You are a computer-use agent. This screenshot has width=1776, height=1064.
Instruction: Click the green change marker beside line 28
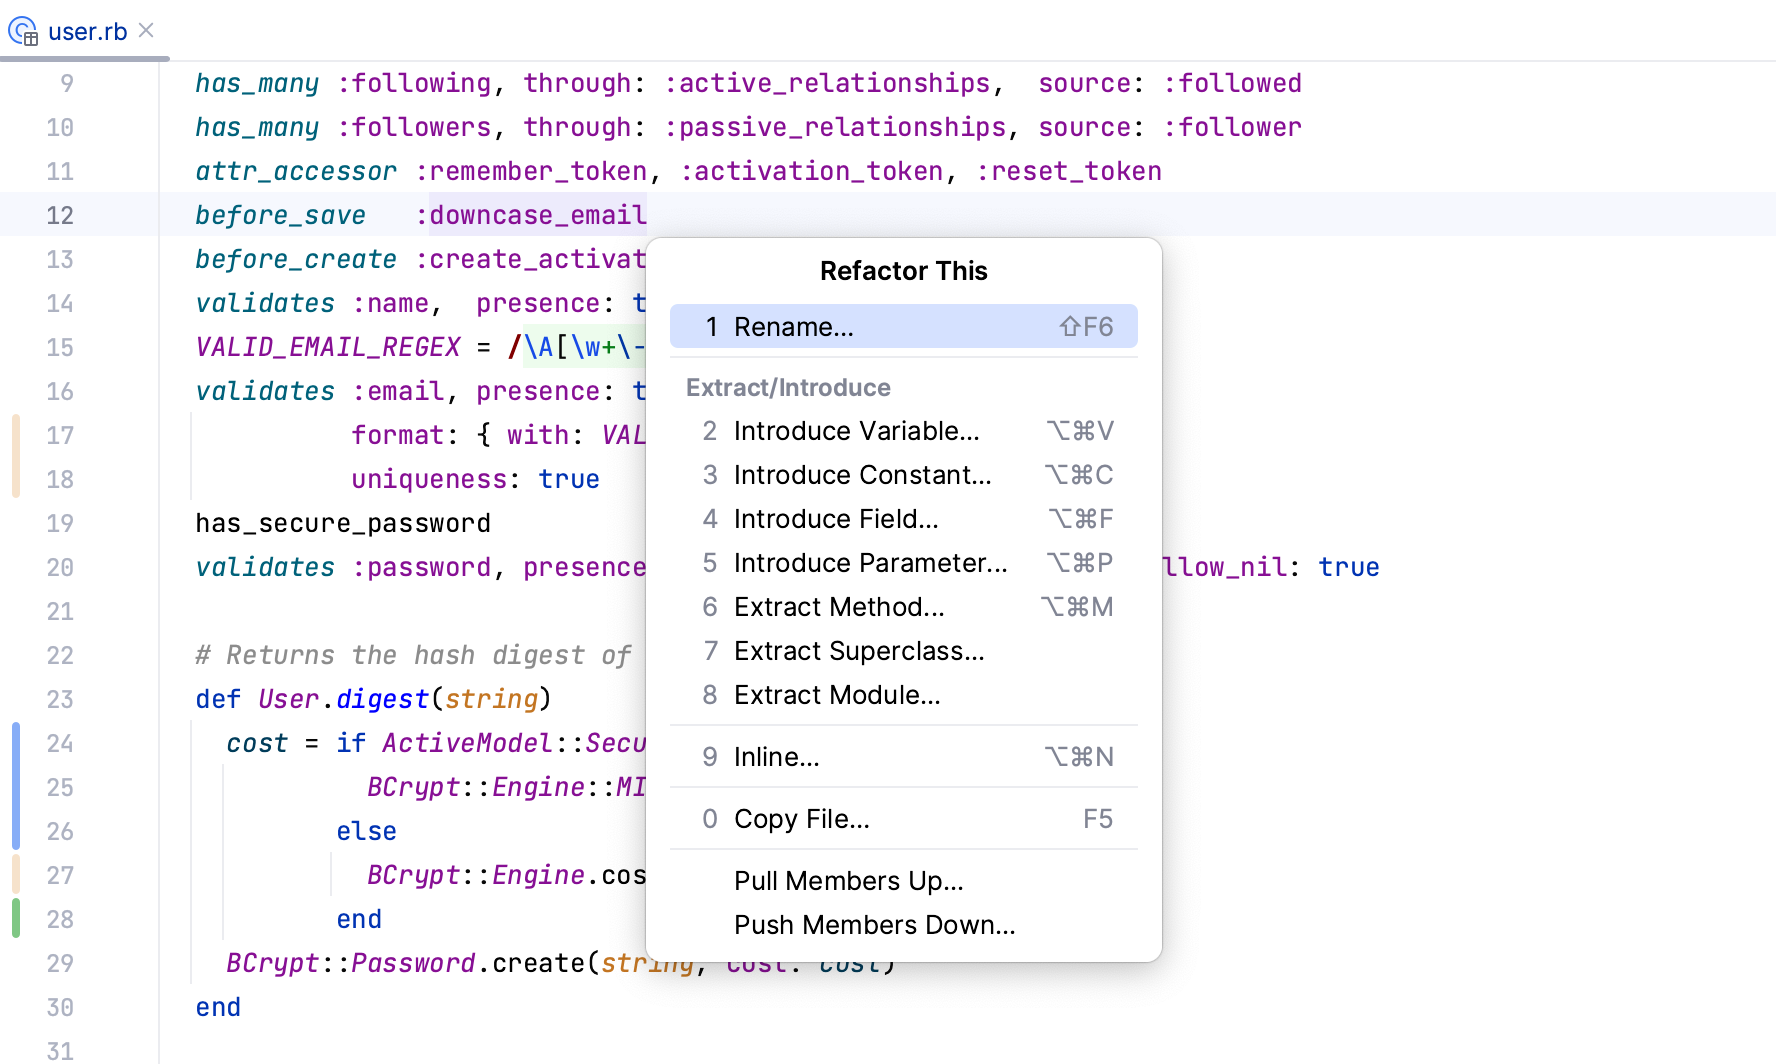coord(15,918)
